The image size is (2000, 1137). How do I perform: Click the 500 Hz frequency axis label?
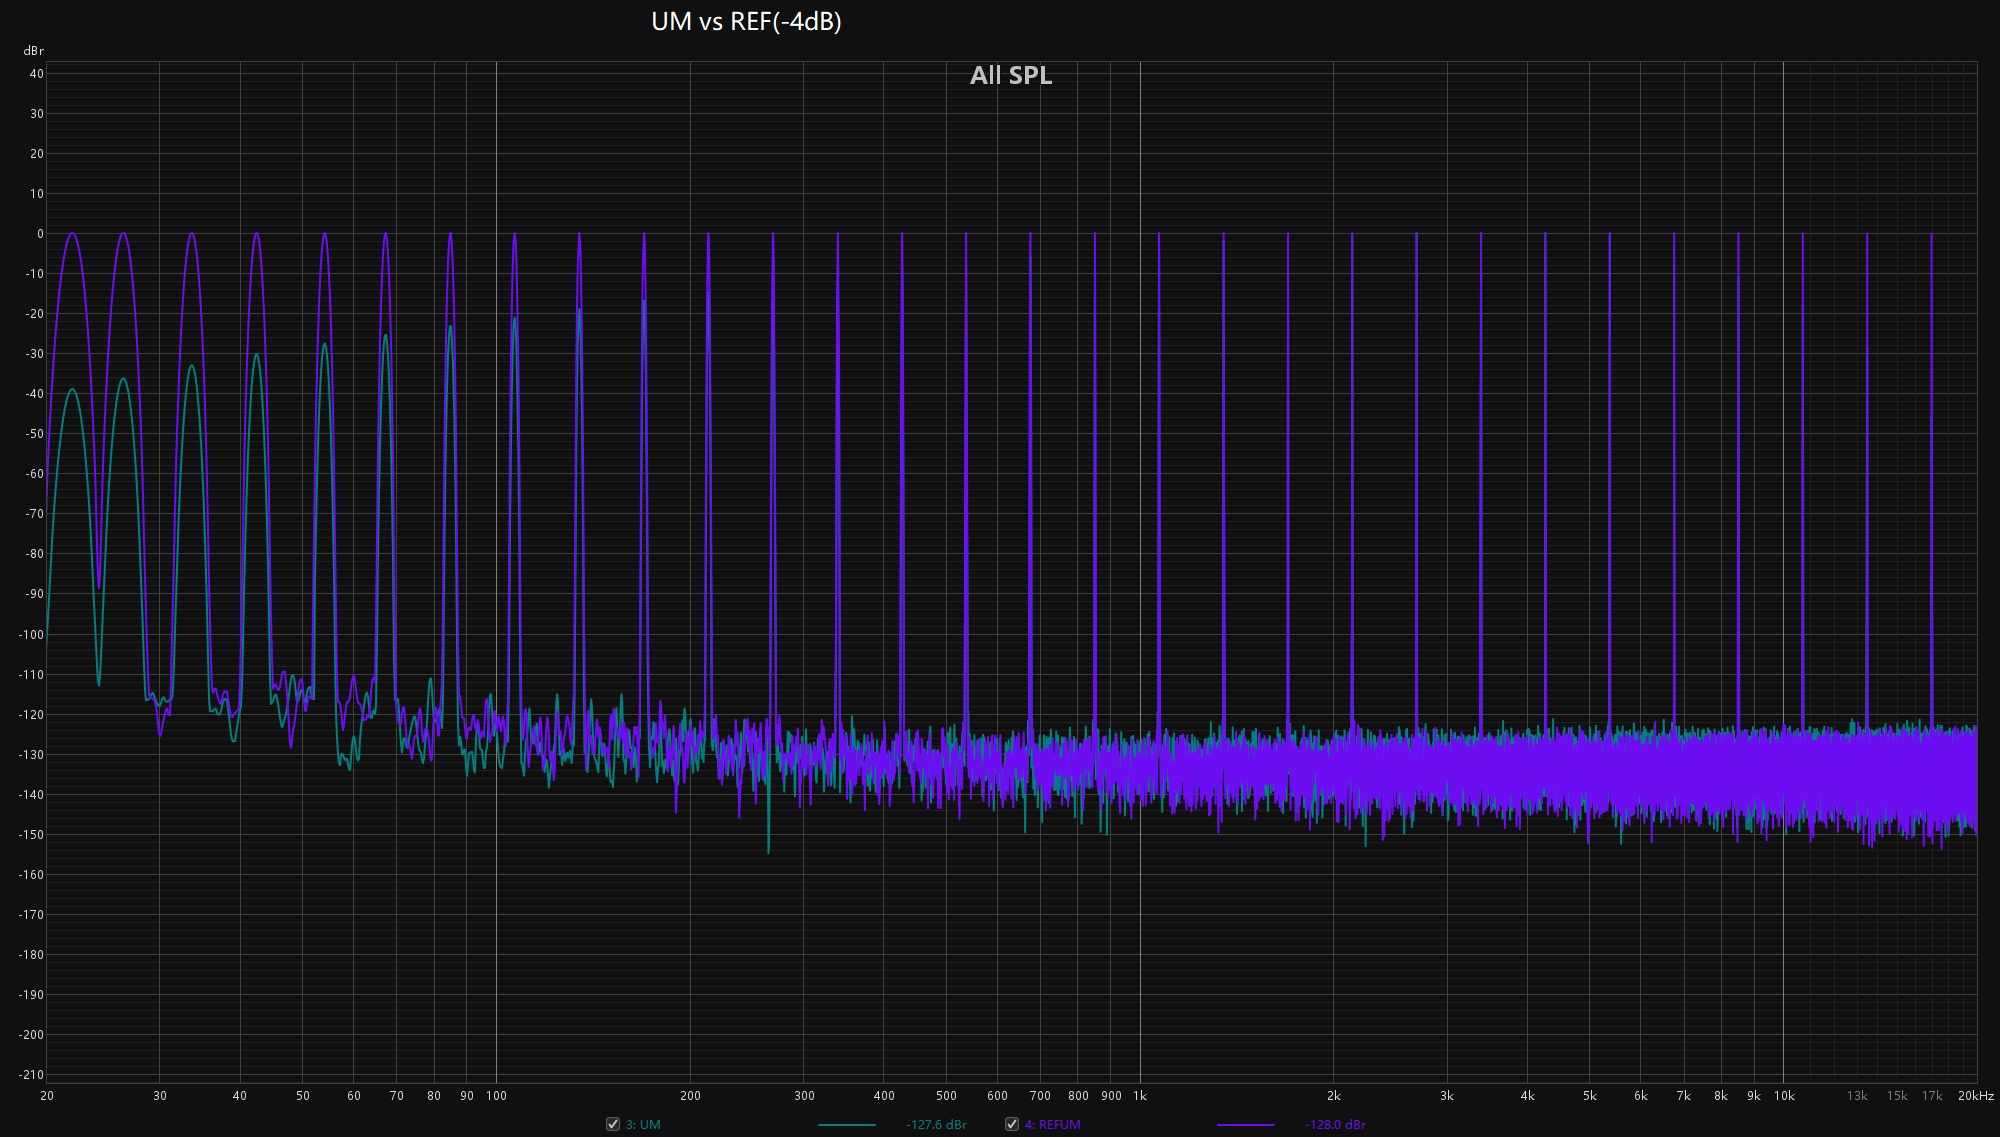tap(946, 1096)
